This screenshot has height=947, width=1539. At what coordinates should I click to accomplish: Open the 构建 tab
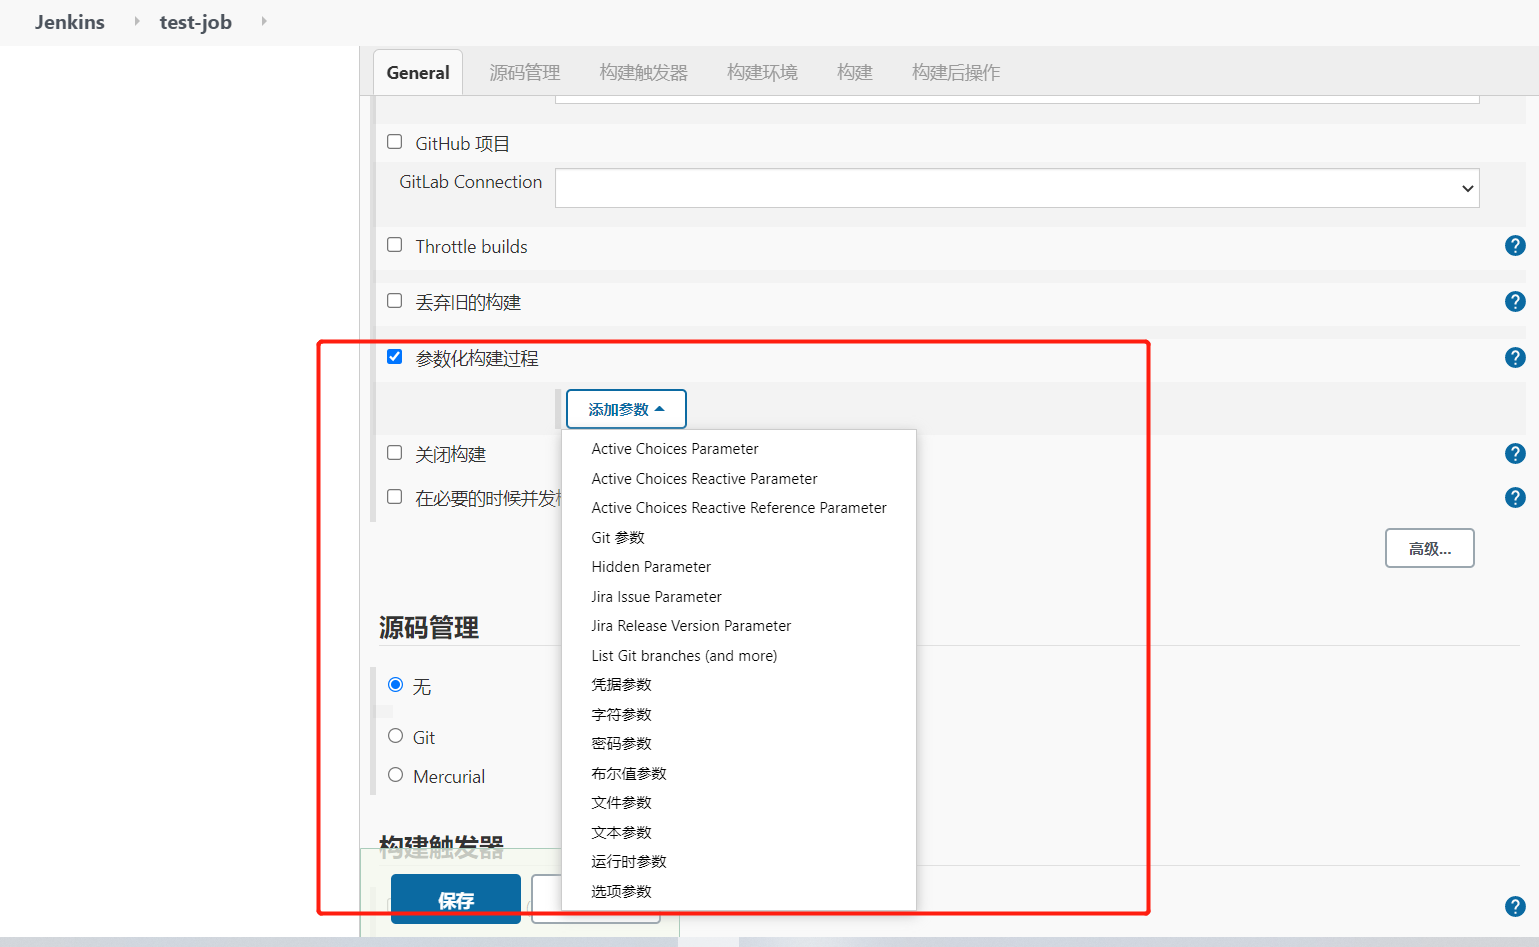point(855,73)
